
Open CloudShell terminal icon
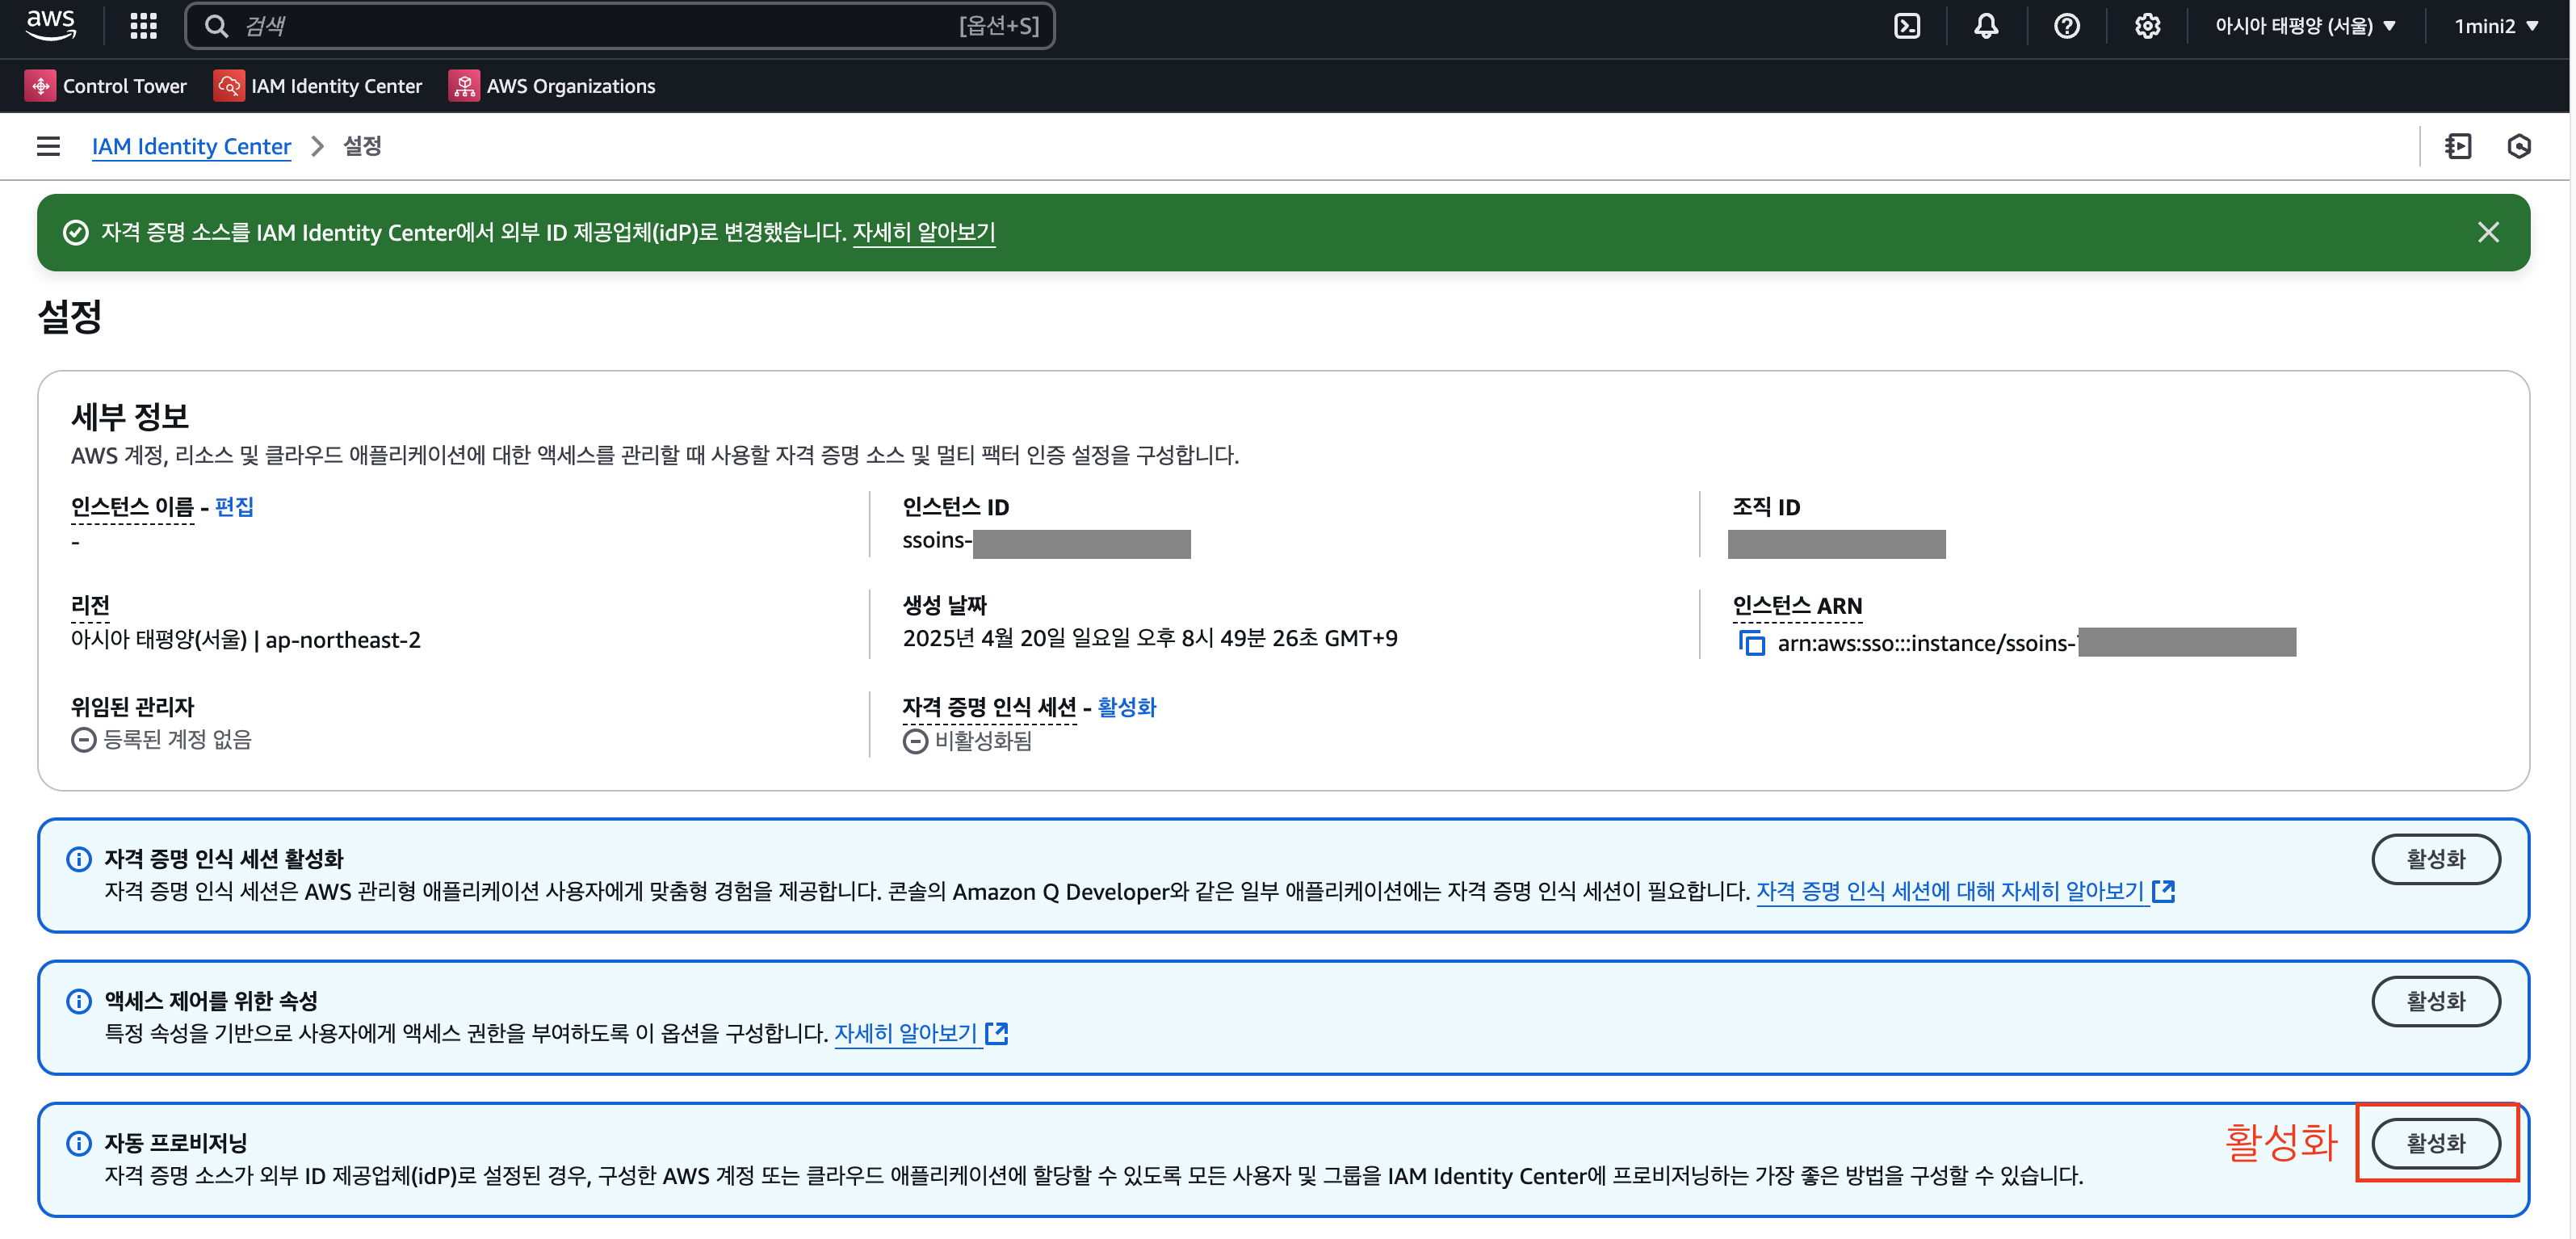click(x=1907, y=26)
